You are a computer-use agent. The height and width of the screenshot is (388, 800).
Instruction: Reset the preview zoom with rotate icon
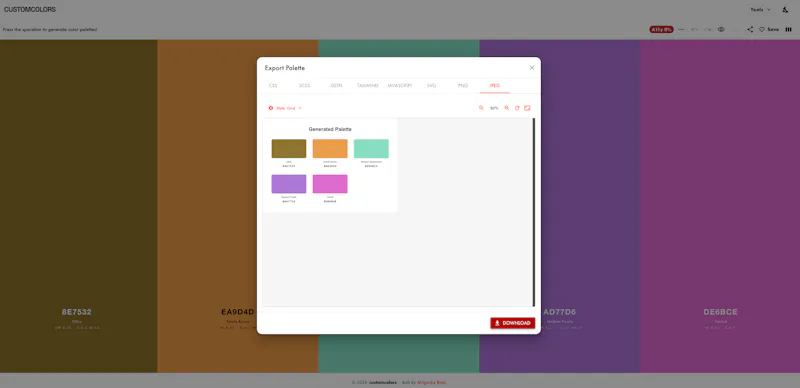click(x=517, y=108)
